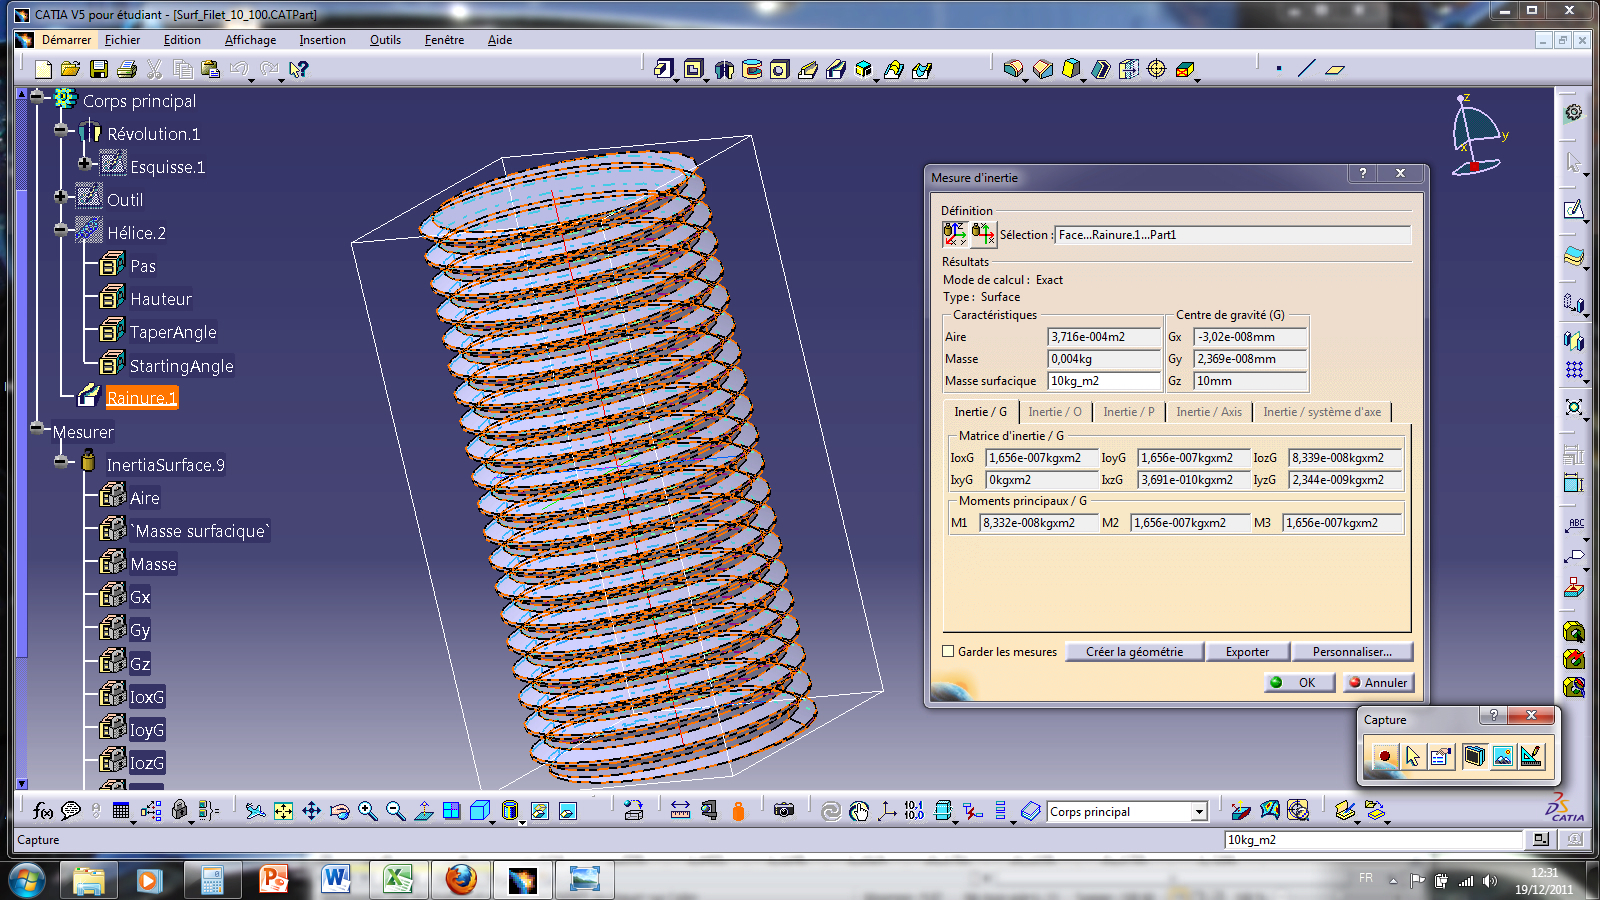This screenshot has width=1600, height=900.
Task: Open the Edition menu
Action: pyautogui.click(x=182, y=40)
